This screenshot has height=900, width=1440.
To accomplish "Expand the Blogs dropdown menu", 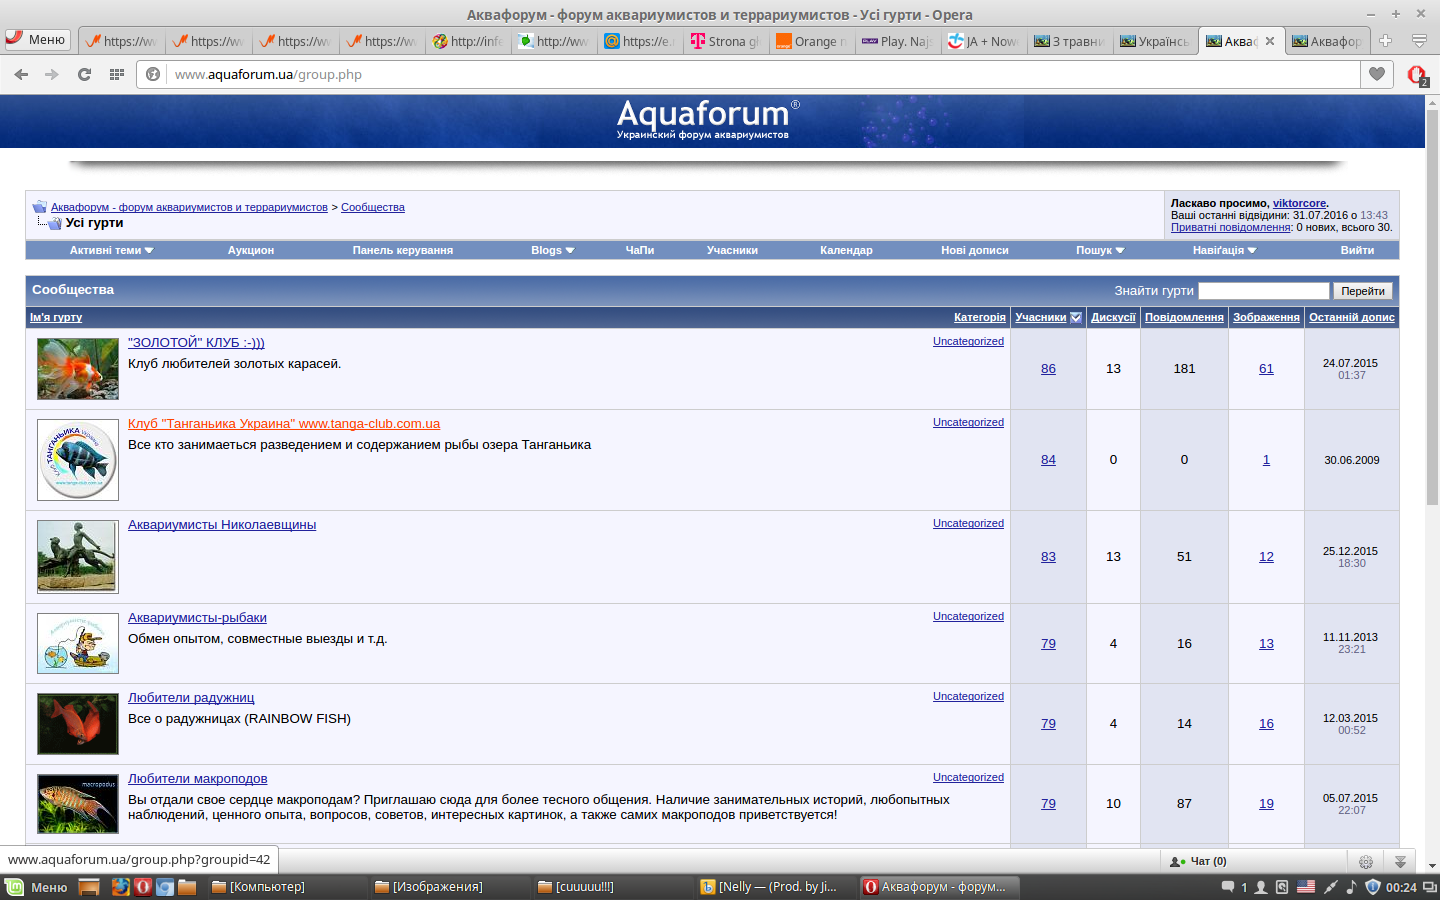I will pos(552,250).
